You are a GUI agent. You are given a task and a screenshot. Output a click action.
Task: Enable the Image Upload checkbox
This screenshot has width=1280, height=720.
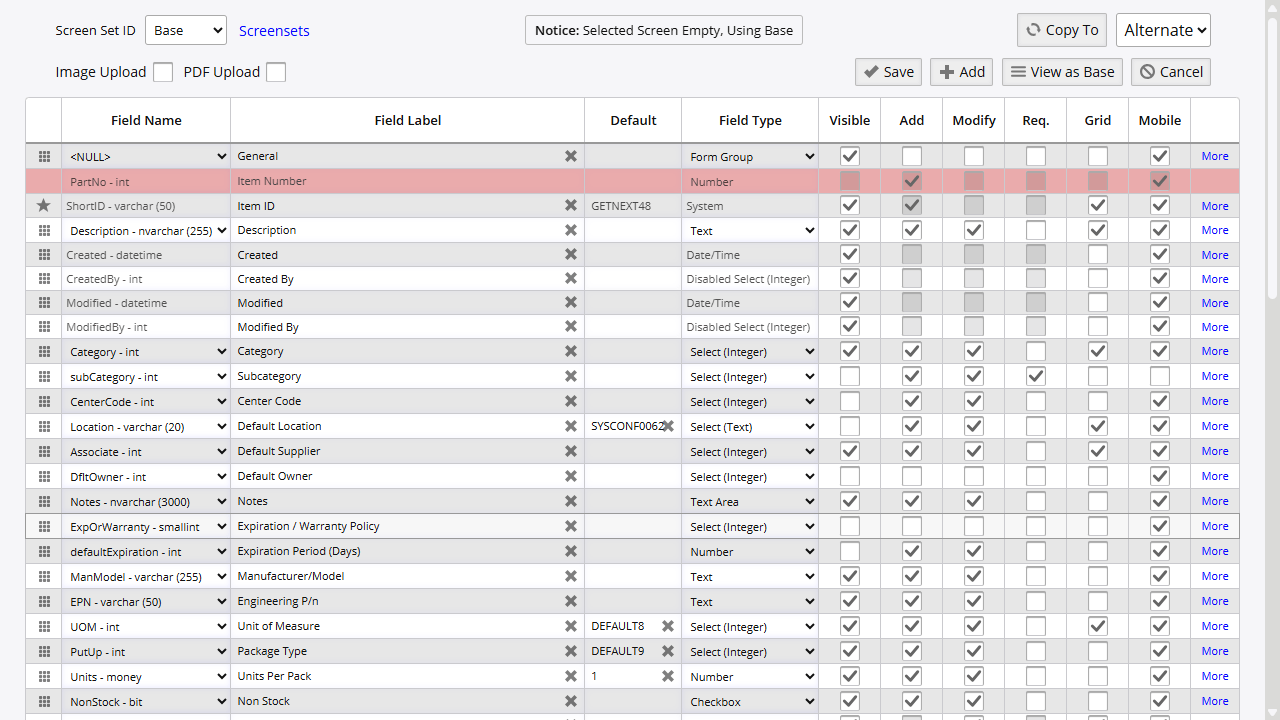(163, 72)
